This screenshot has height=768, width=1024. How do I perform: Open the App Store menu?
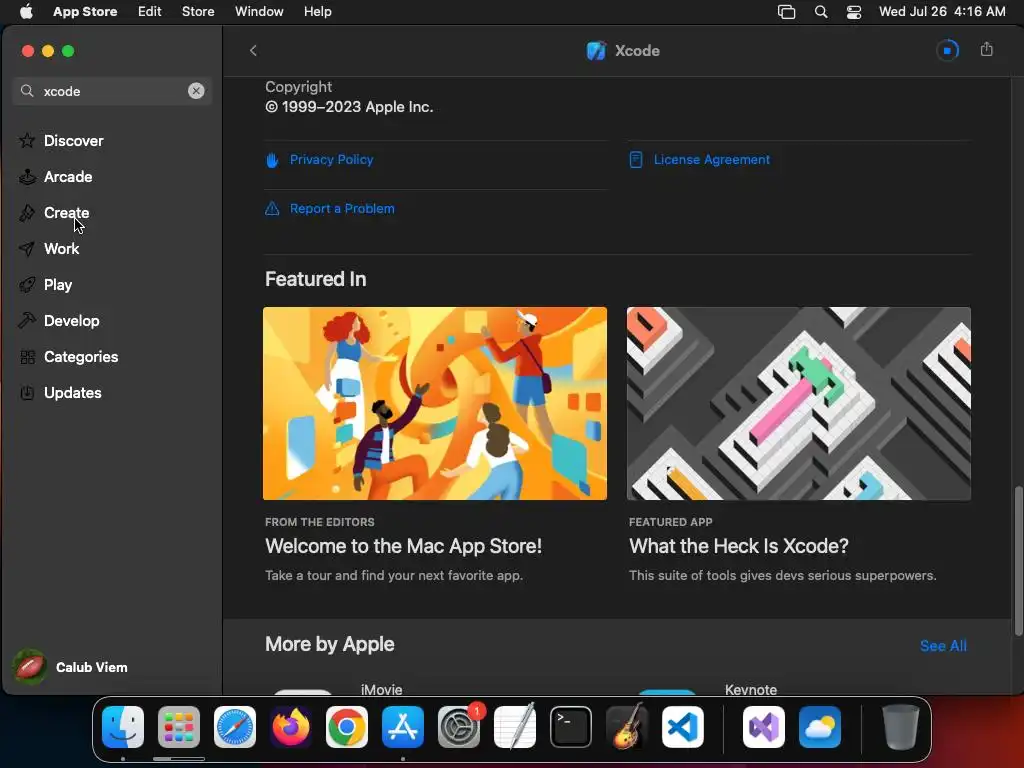coord(85,12)
